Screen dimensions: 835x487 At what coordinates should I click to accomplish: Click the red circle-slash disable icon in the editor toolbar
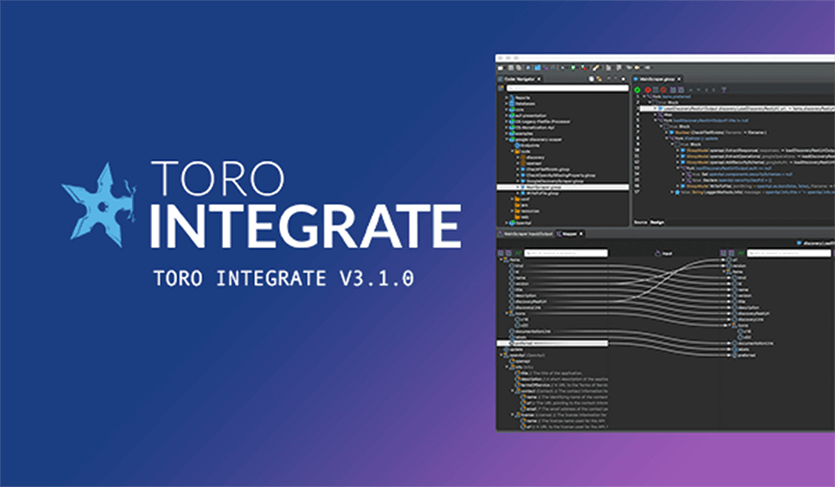[x=663, y=90]
